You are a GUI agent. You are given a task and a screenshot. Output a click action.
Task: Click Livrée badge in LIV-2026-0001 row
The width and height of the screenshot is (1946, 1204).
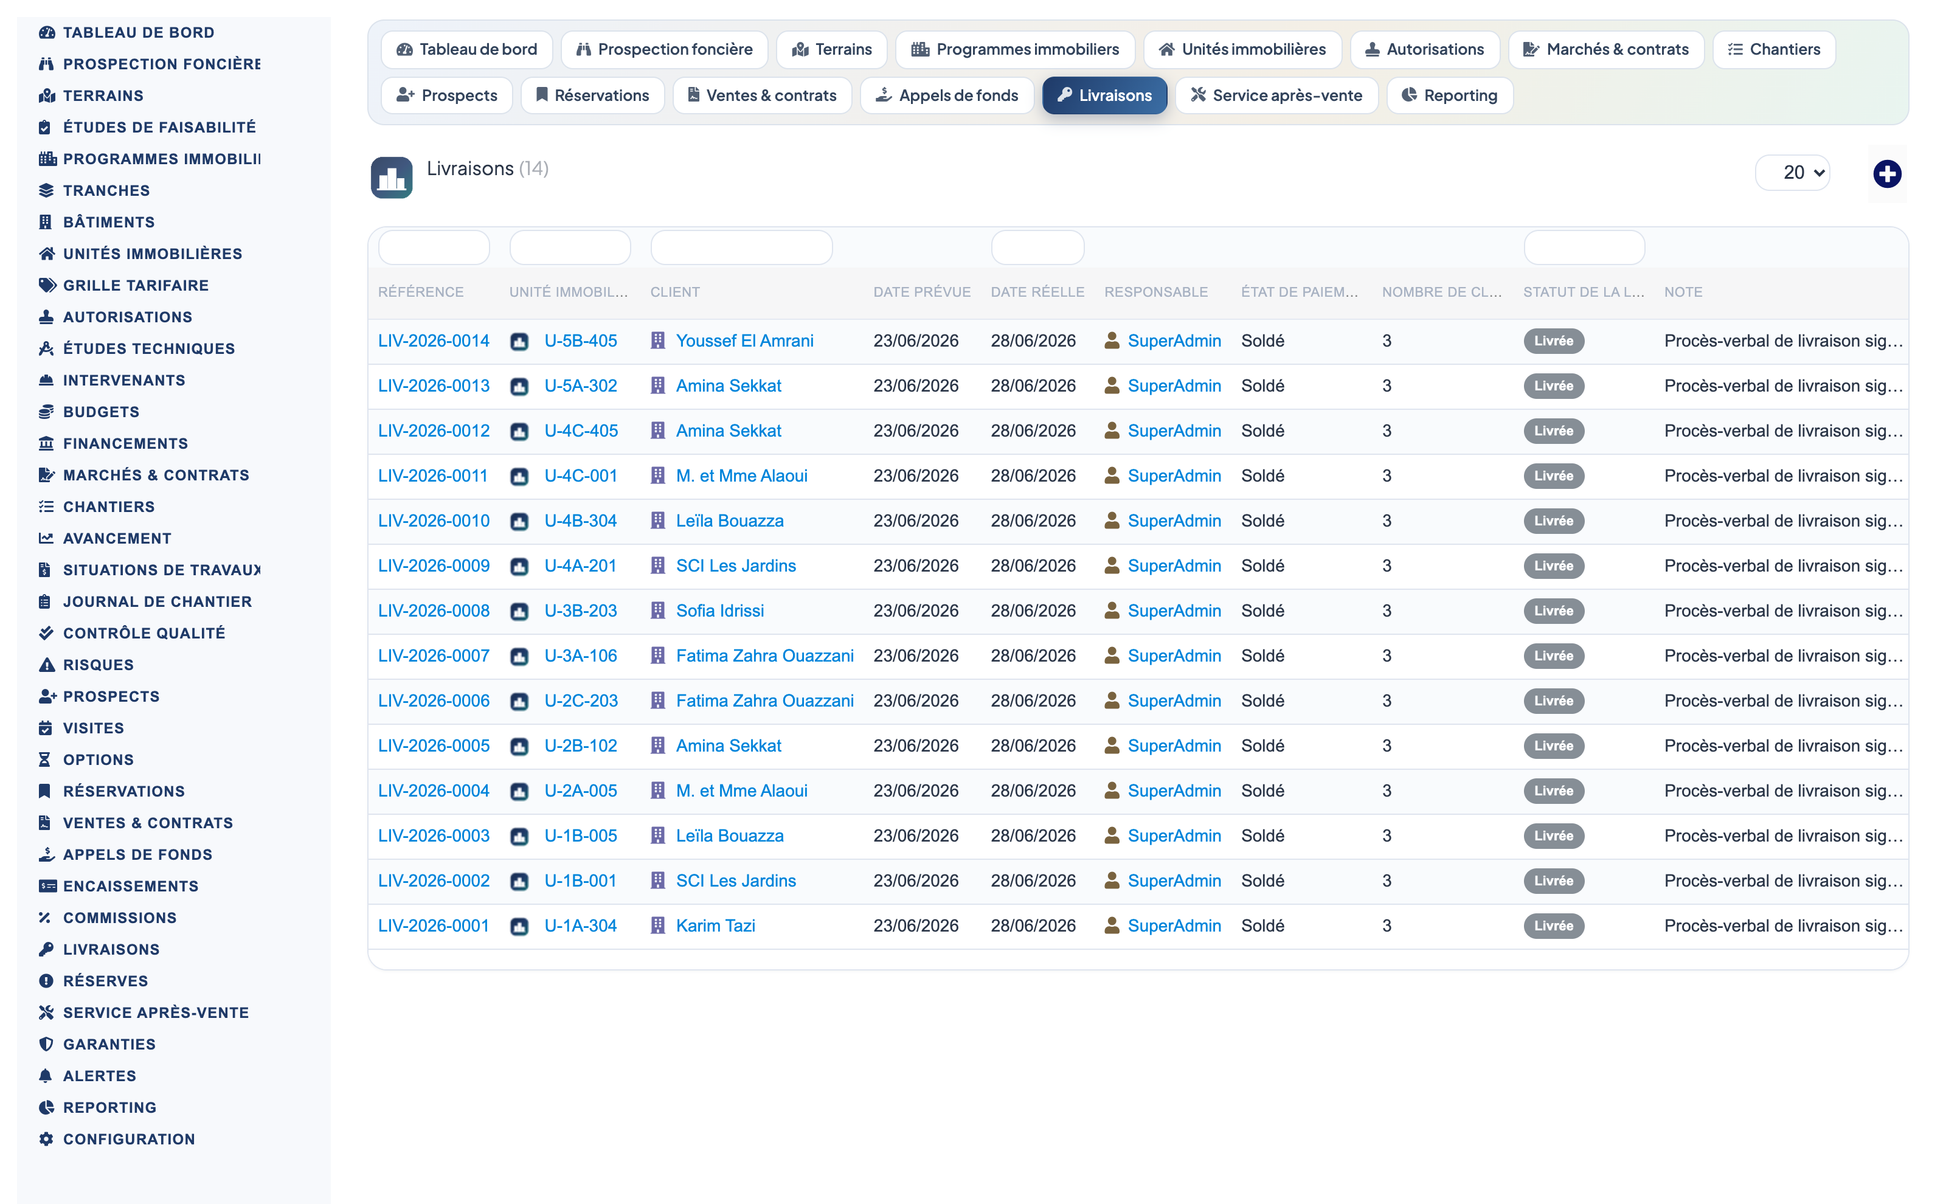pyautogui.click(x=1553, y=926)
